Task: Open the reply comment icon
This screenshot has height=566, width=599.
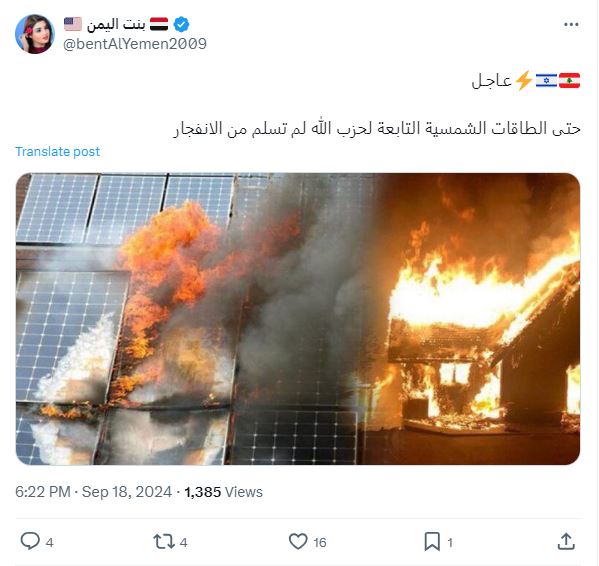Action: pos(30,541)
